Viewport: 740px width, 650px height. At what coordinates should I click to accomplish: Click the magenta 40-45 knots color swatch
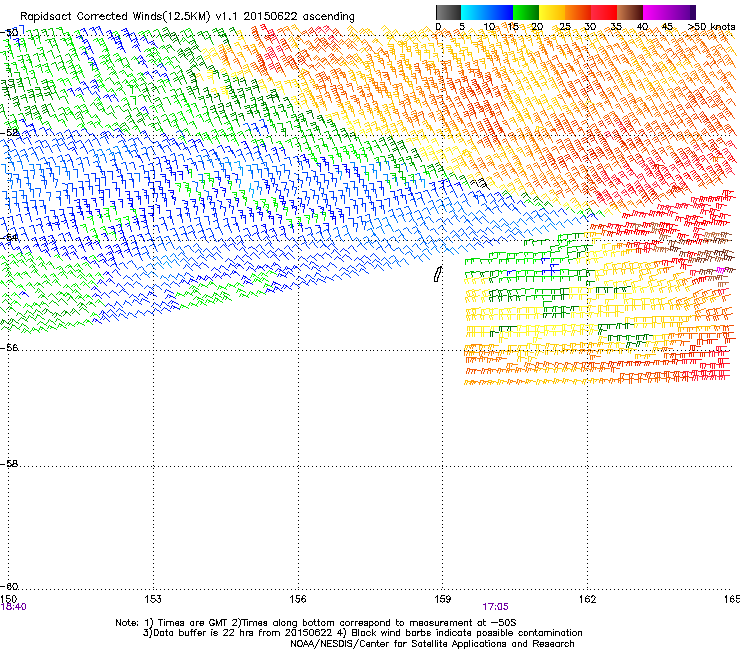coord(656,12)
